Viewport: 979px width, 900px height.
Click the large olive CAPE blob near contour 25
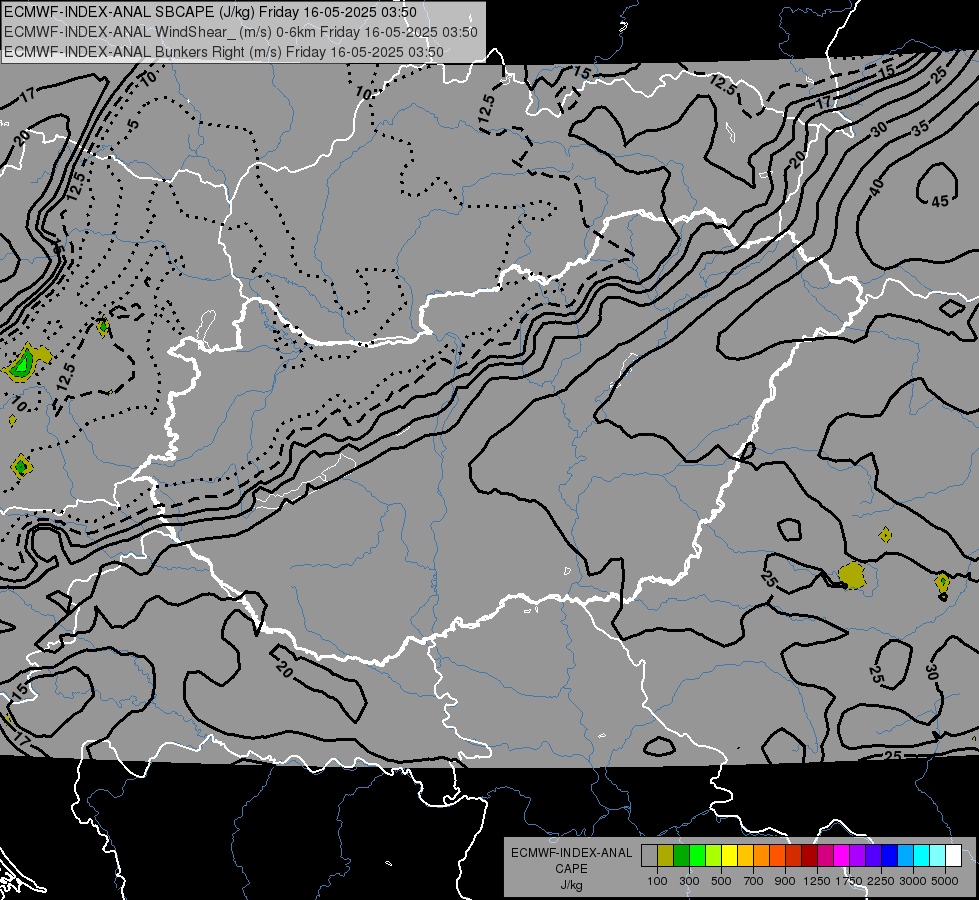click(x=852, y=575)
